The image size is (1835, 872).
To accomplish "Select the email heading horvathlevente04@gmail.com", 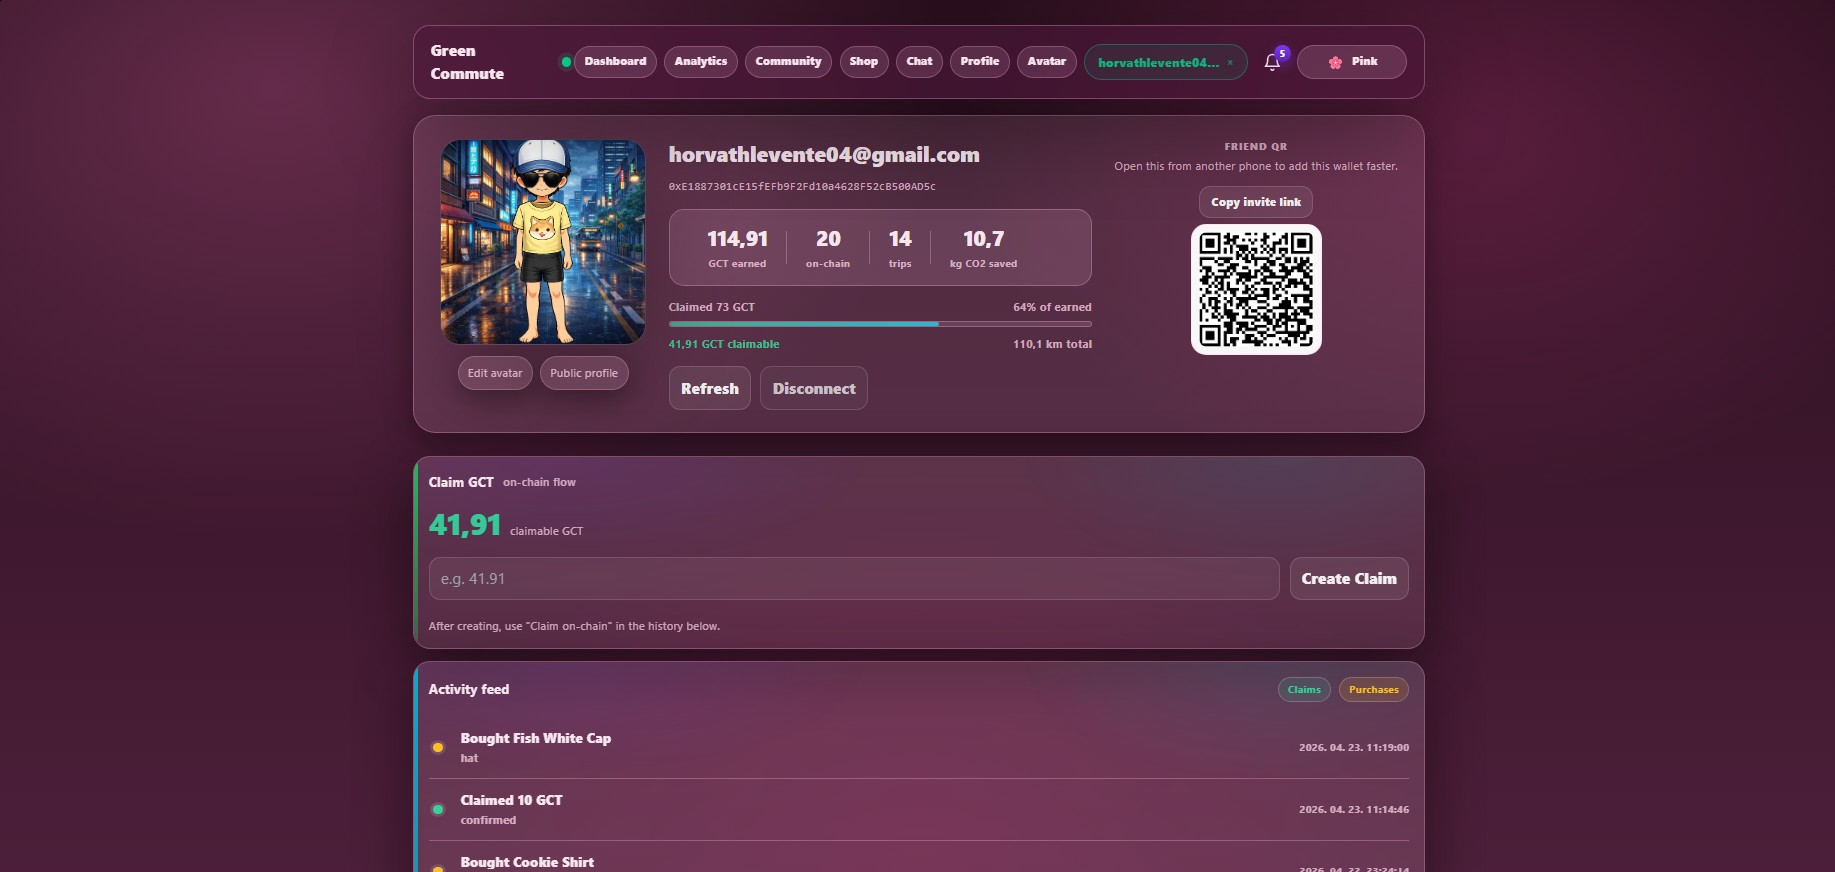I will tap(824, 155).
